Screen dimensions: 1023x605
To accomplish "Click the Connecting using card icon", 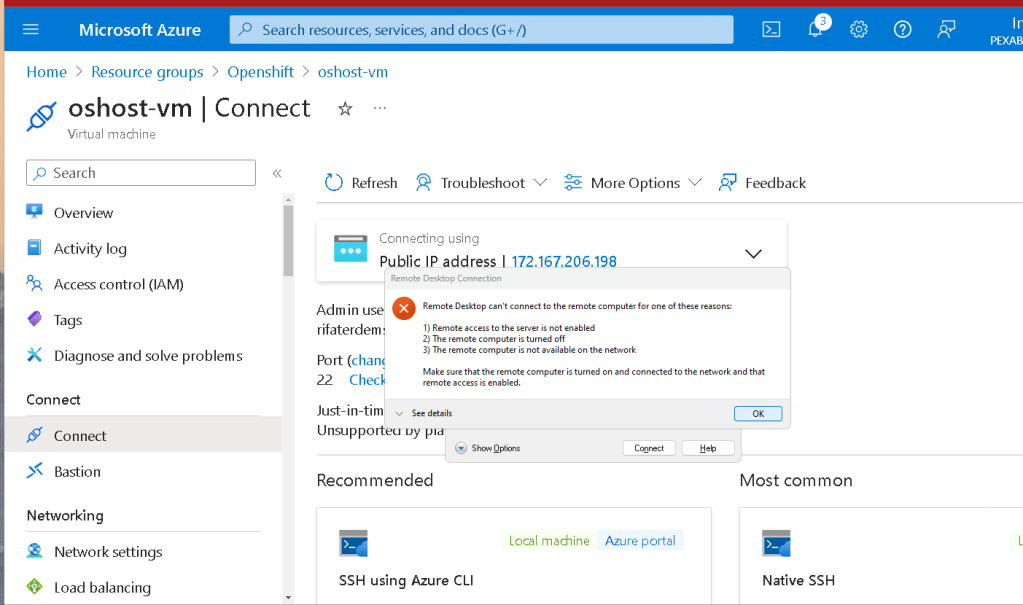I will (350, 249).
